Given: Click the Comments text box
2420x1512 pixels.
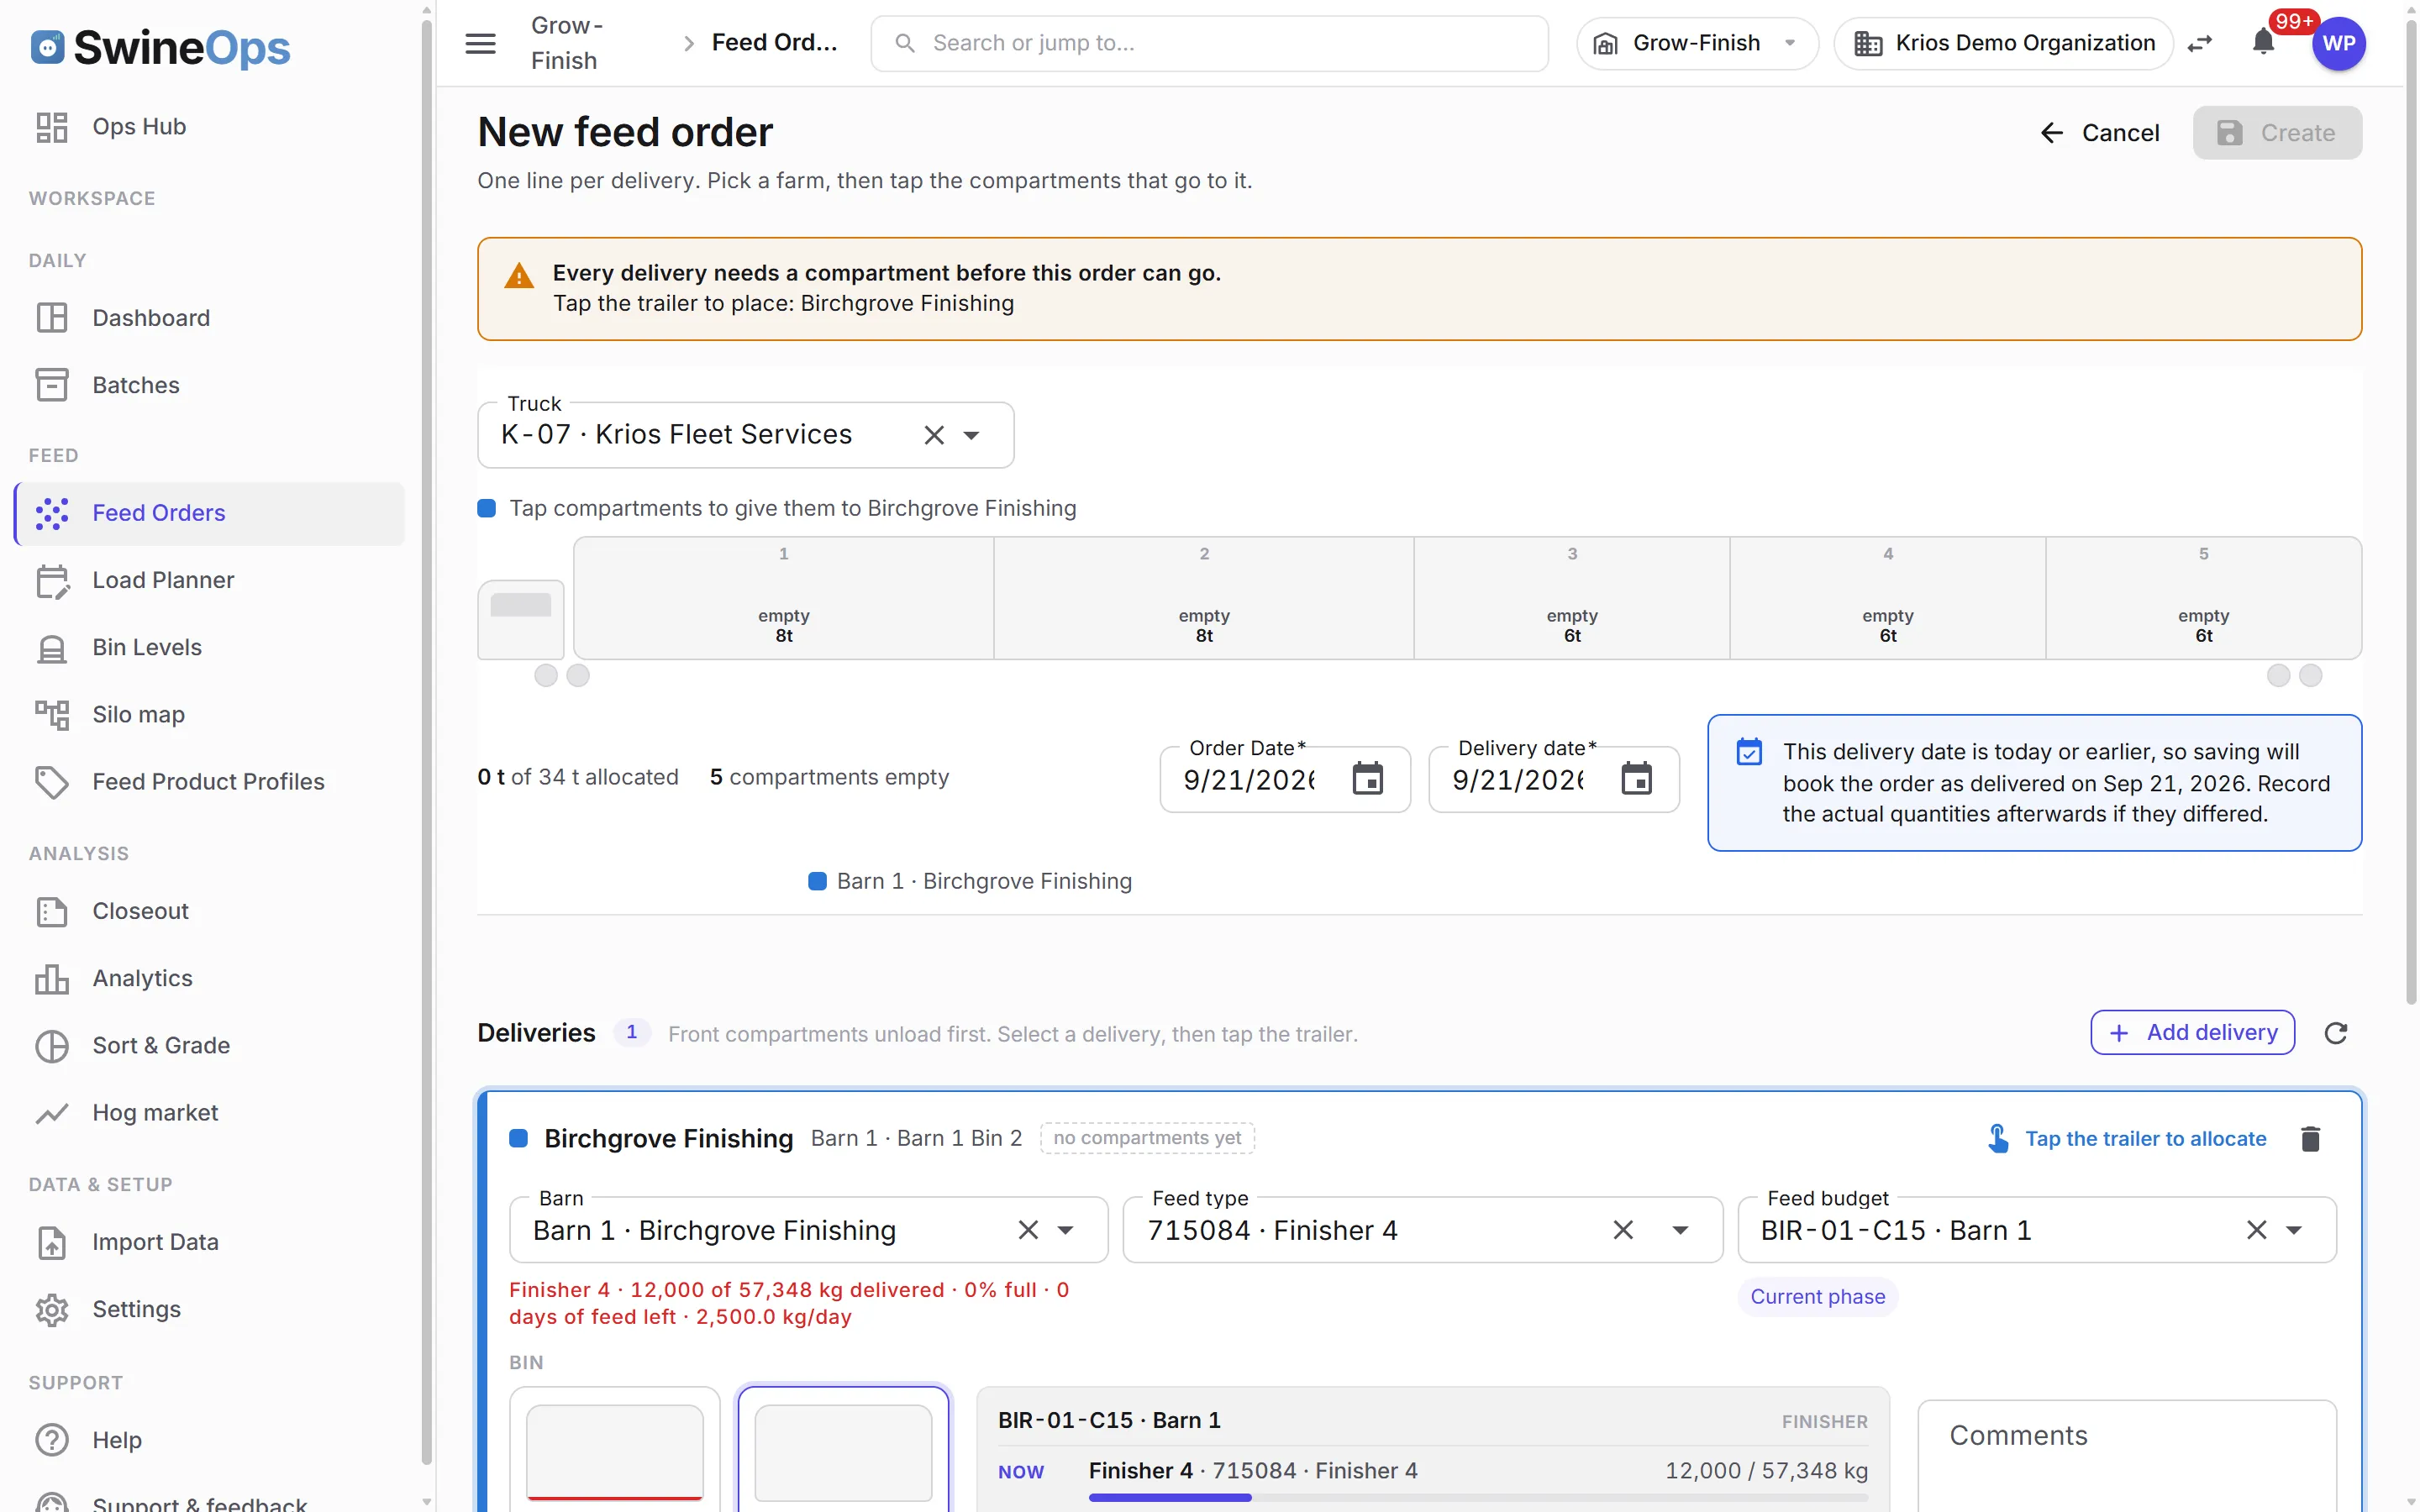Looking at the screenshot, I should 2127,1455.
